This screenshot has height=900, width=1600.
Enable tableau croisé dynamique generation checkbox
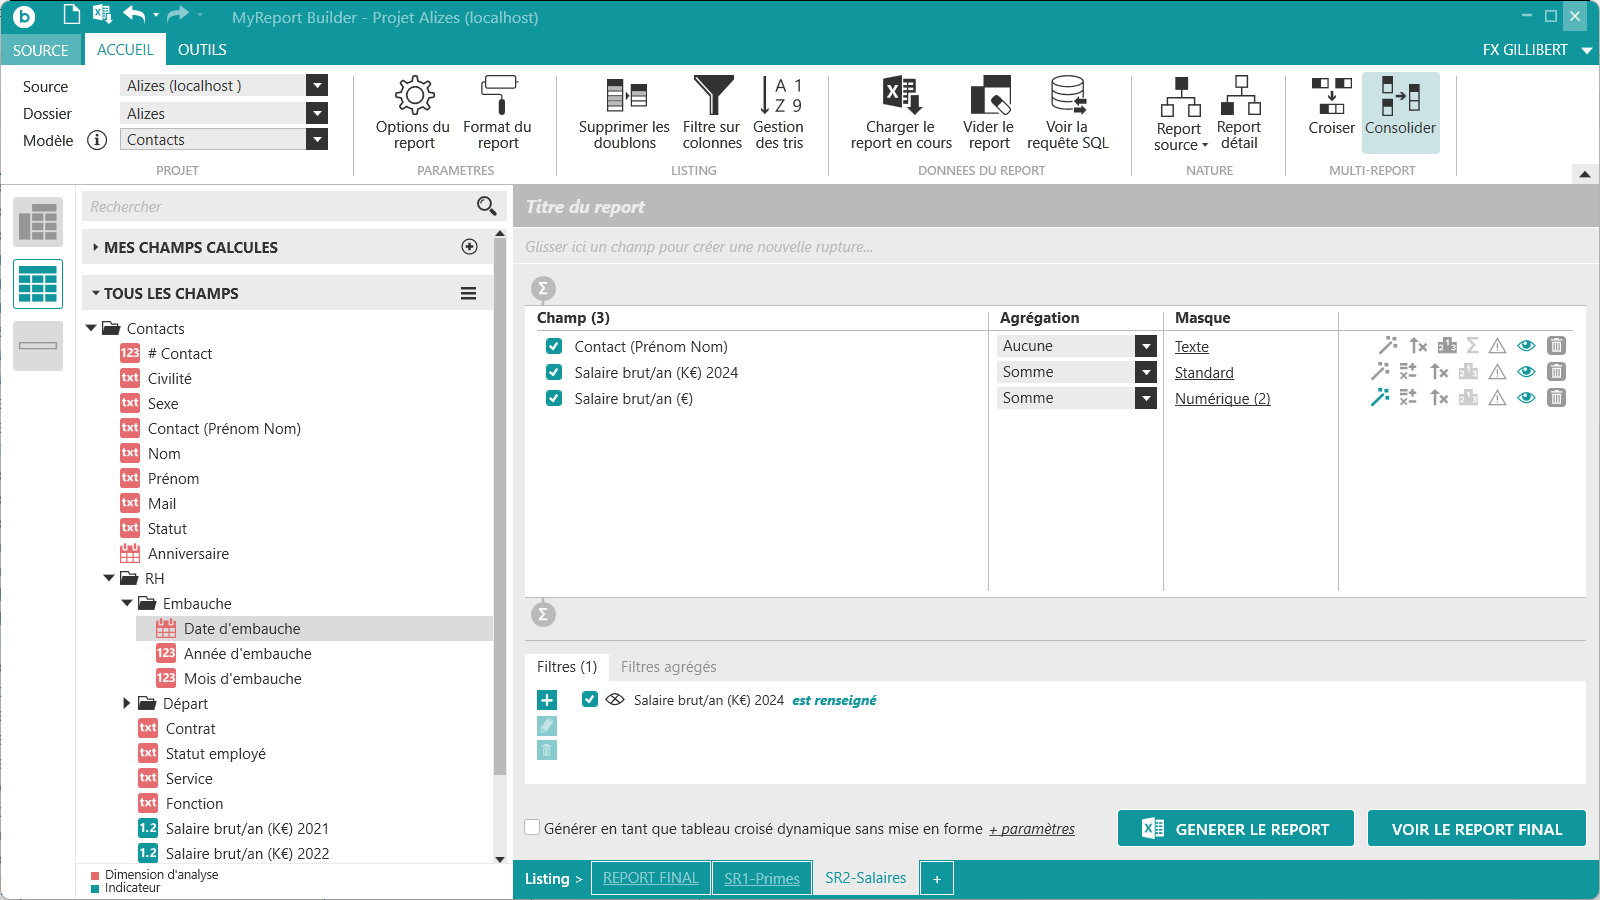(x=533, y=828)
